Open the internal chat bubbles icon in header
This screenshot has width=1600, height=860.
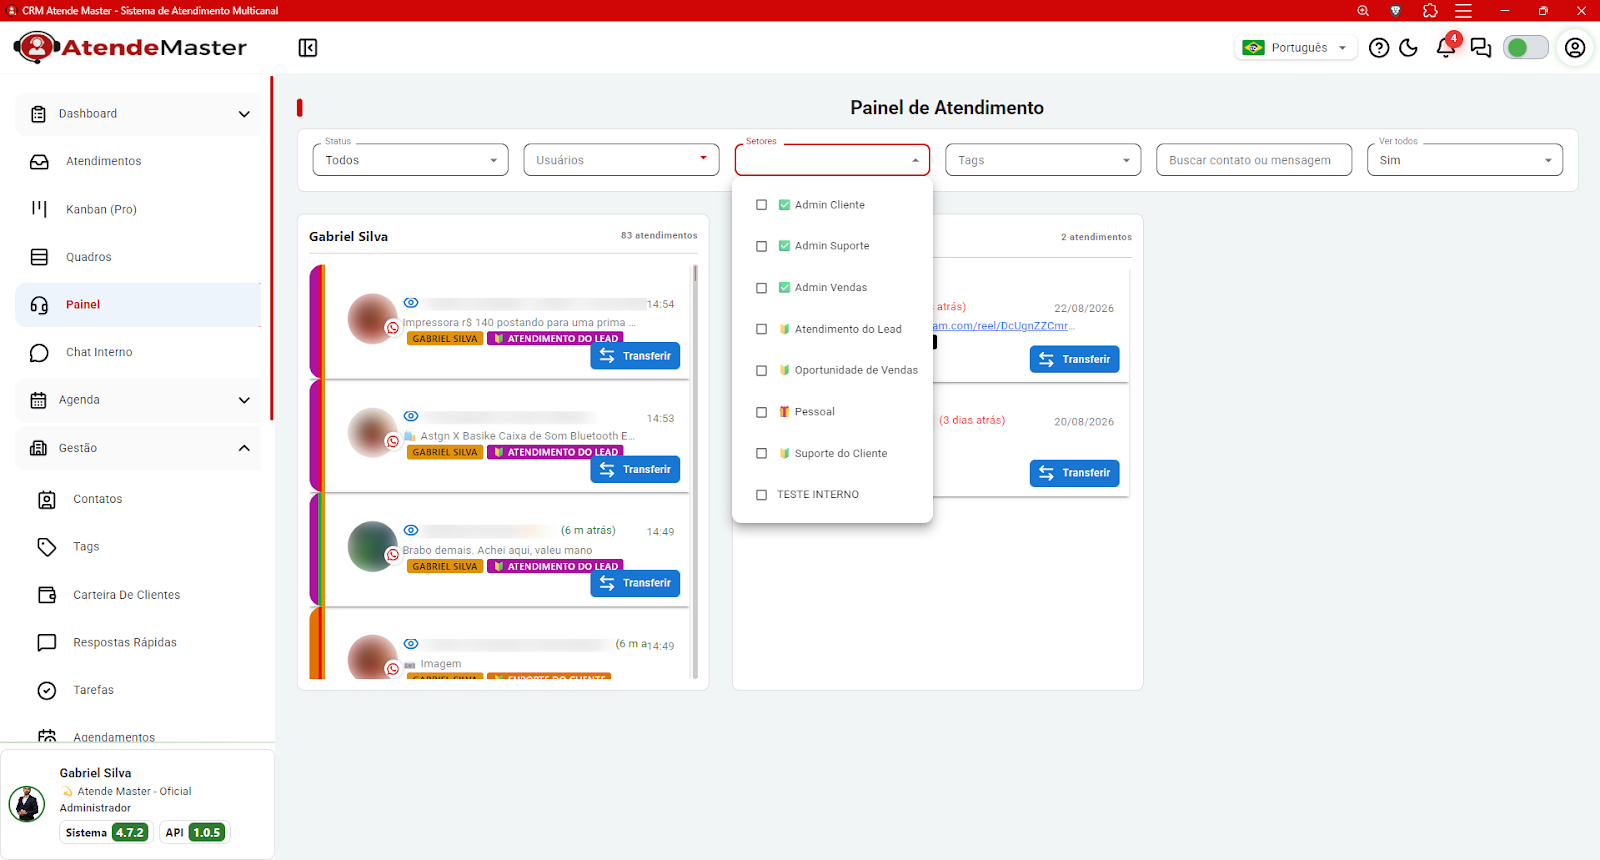click(1481, 48)
